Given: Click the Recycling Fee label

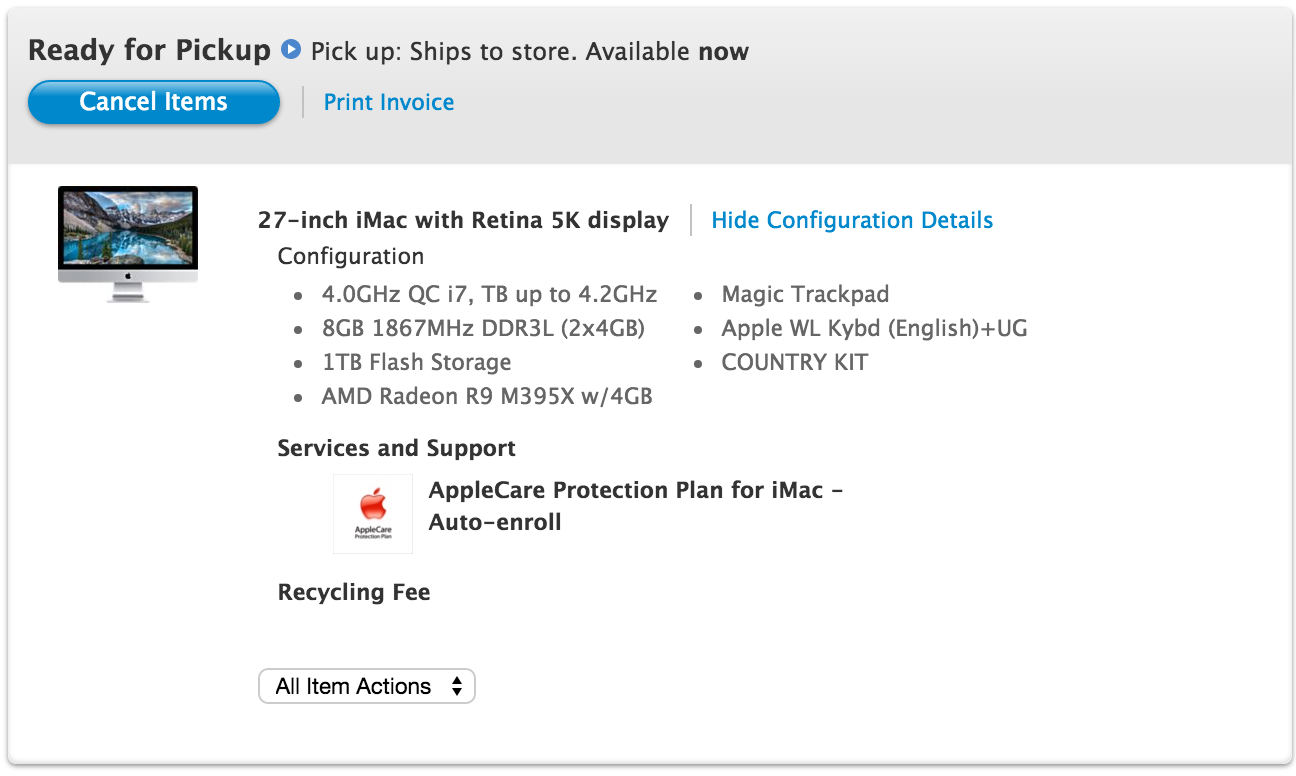Looking at the screenshot, I should coord(354,592).
